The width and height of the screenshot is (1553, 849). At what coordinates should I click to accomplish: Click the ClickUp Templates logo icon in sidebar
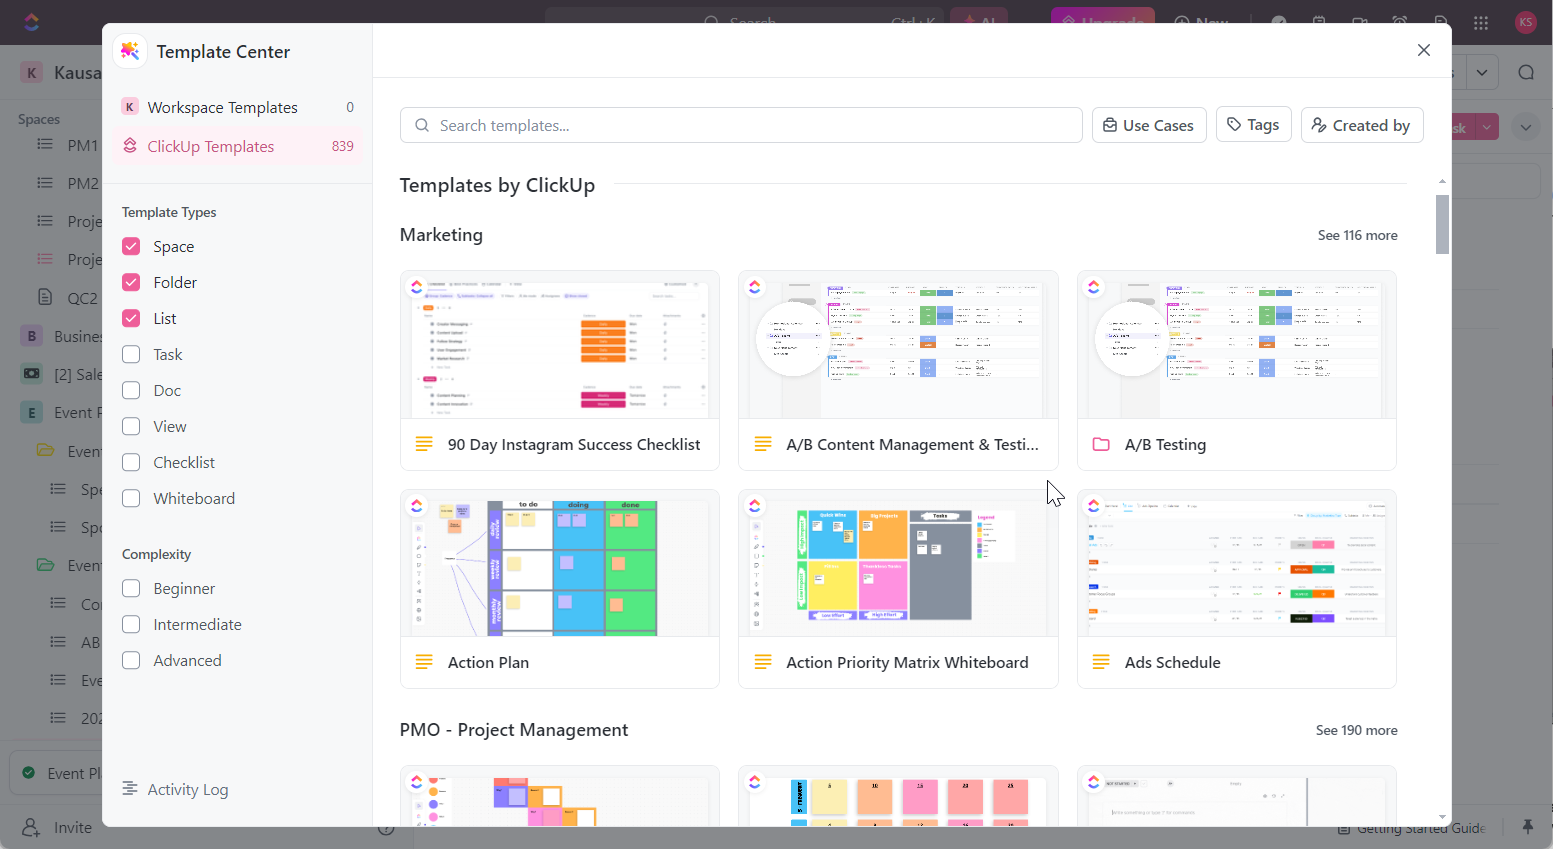click(x=130, y=146)
